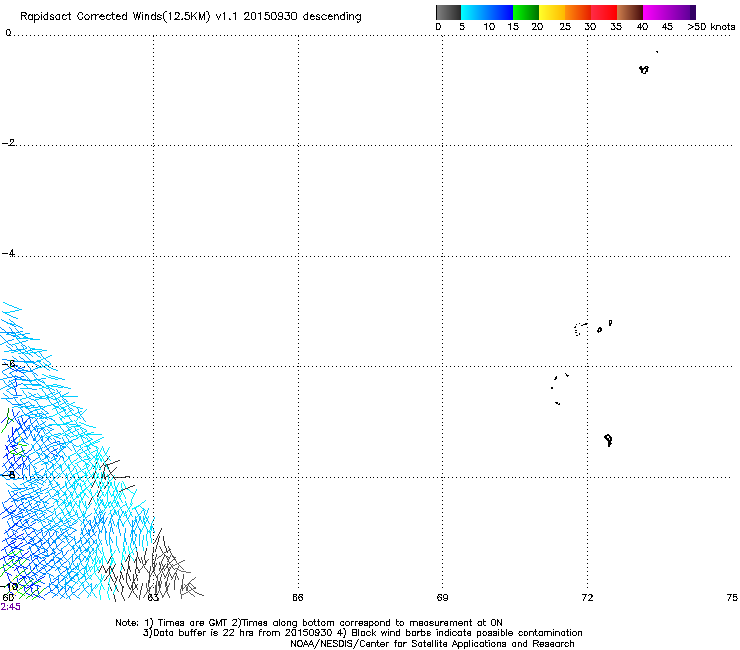Select the magenta 40-45 knots legend color

(656, 12)
